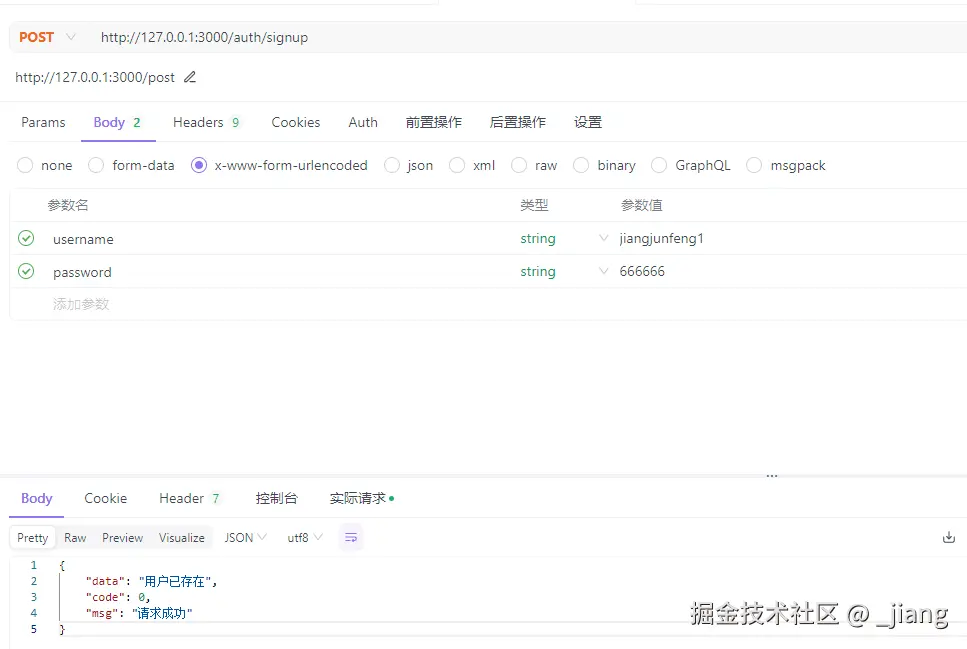This screenshot has height=649, width=967.
Task: Uncheck the password parameter checkmark
Action: 26,271
